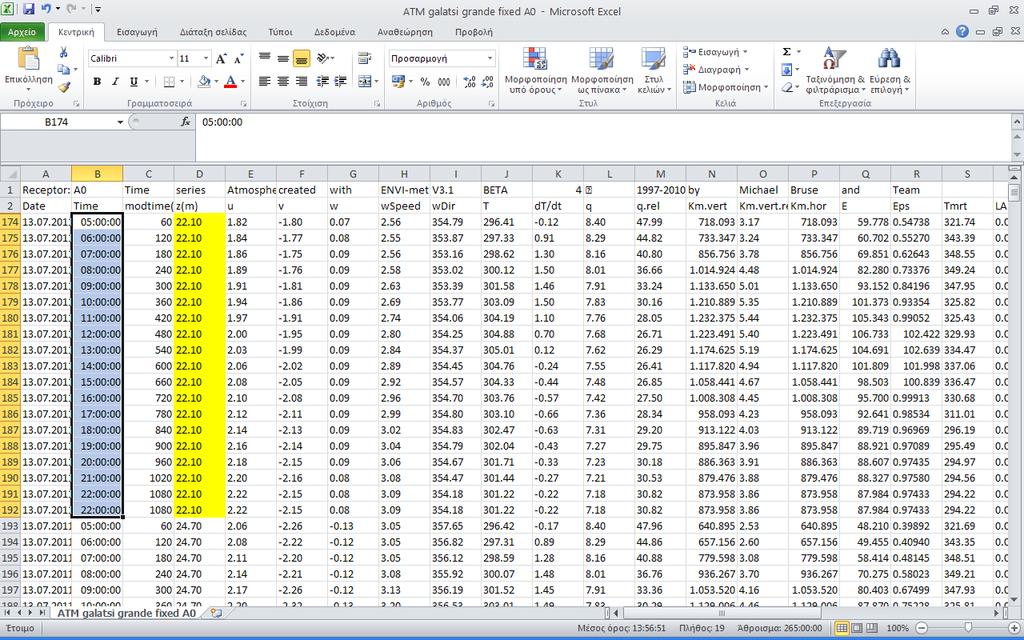This screenshot has width=1024, height=640.
Task: Click the orientation text-angle icon
Action: click(323, 59)
